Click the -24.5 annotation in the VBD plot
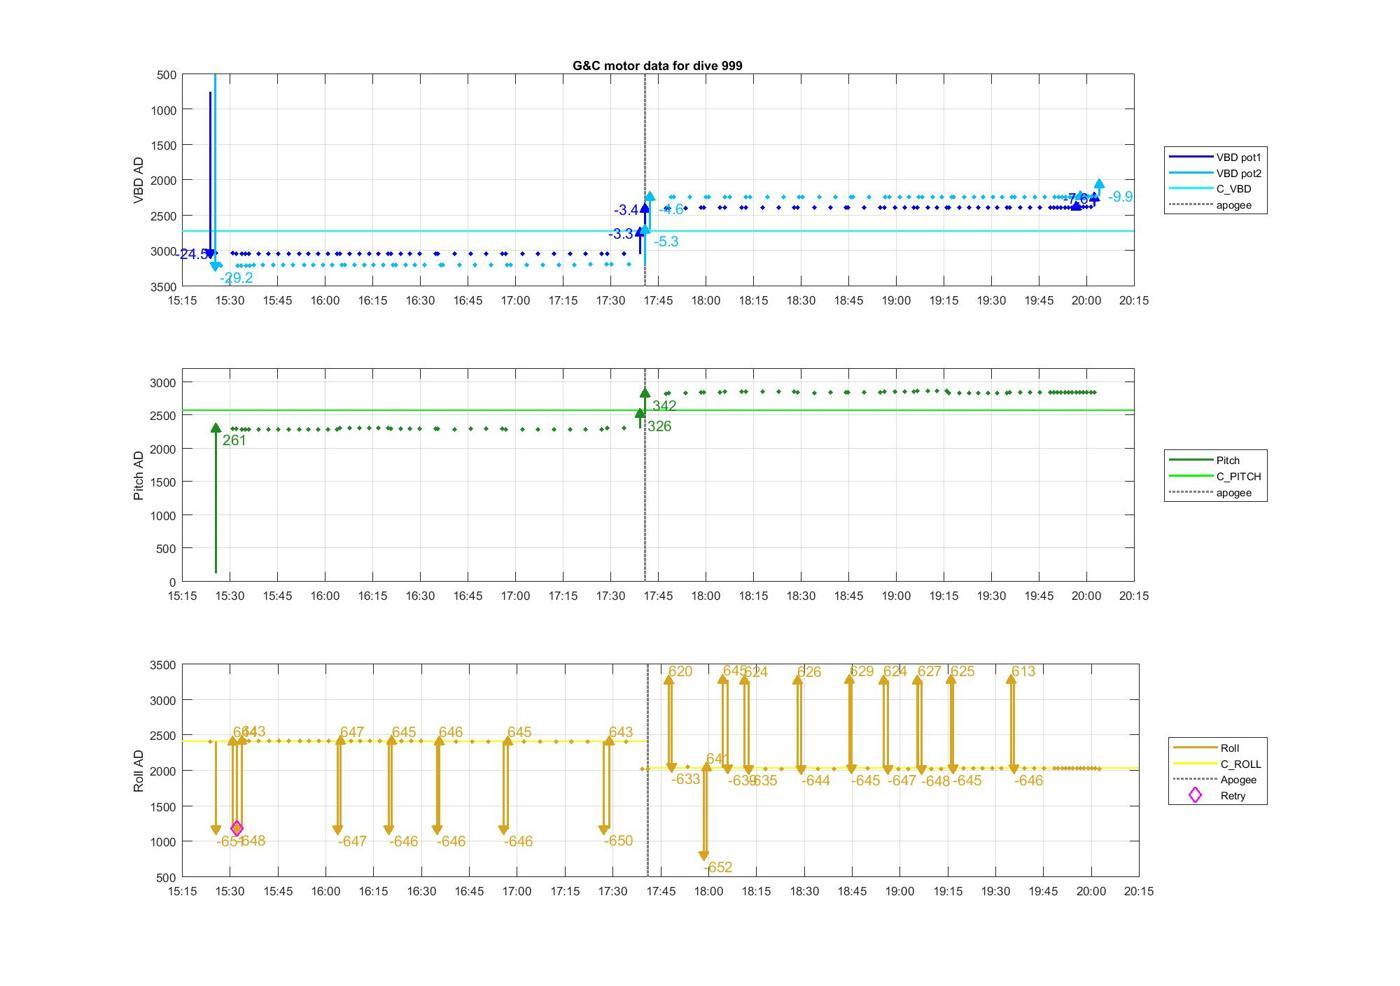This screenshot has height=986, width=1400. [195, 254]
